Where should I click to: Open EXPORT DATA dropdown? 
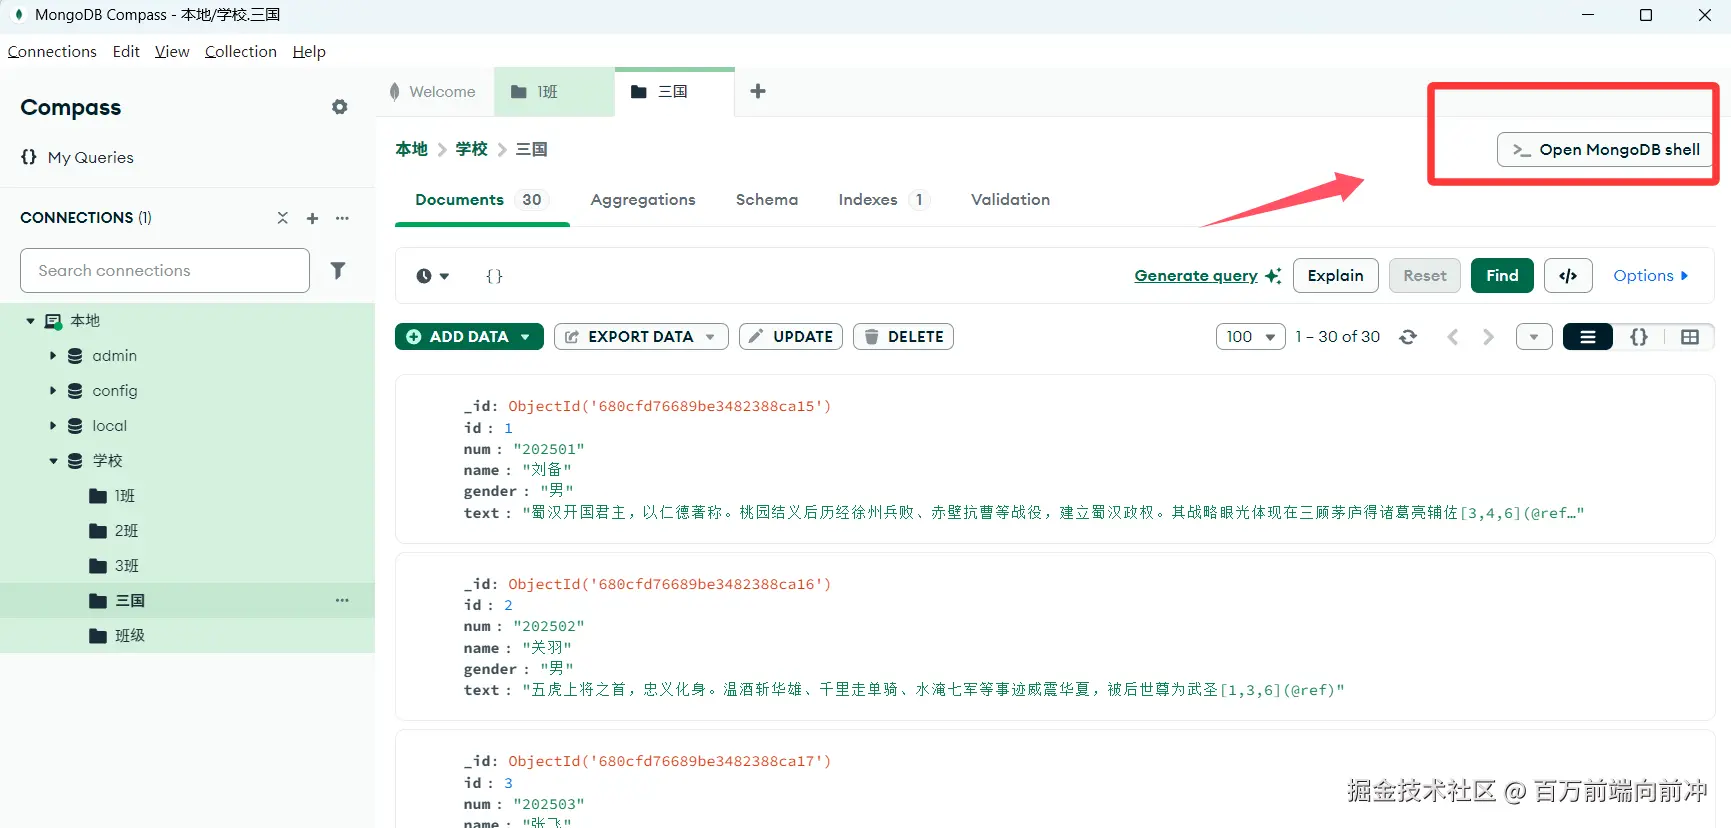[641, 337]
